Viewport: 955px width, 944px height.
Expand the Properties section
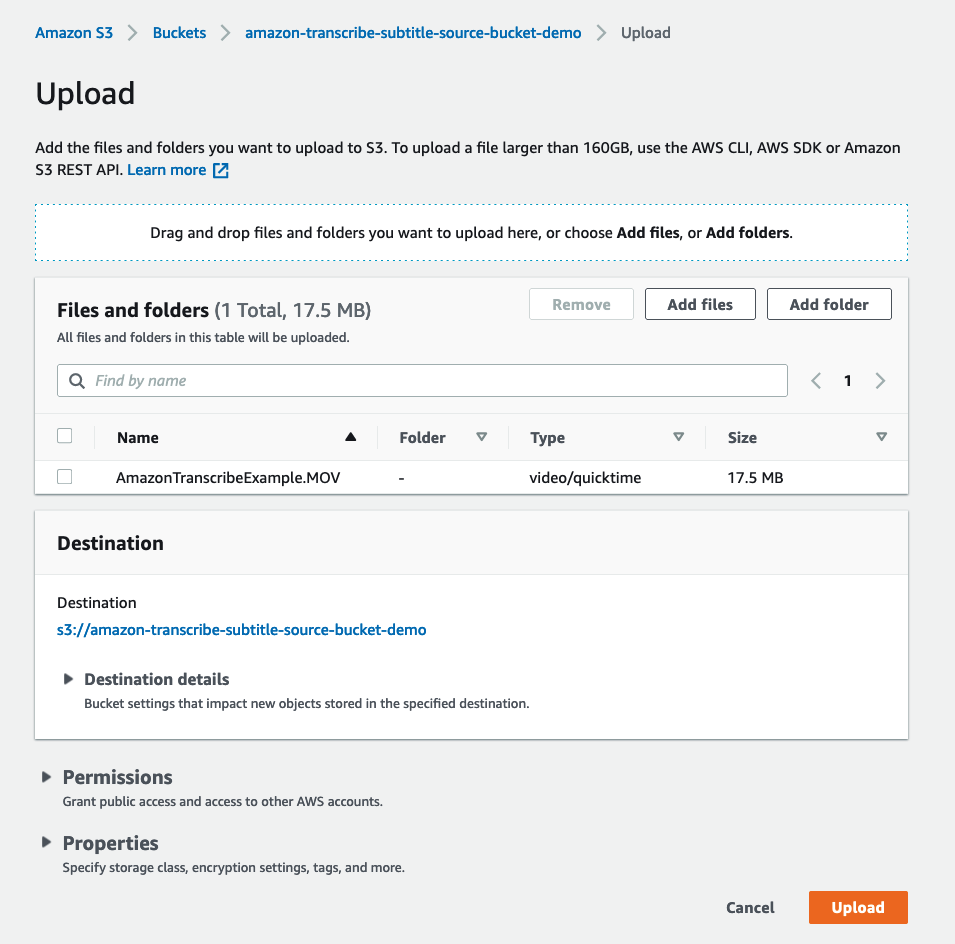pyautogui.click(x=46, y=843)
